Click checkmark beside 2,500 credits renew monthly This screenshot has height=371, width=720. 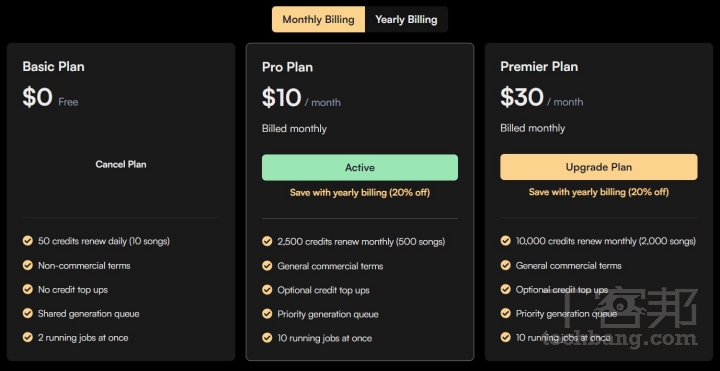pyautogui.click(x=267, y=241)
